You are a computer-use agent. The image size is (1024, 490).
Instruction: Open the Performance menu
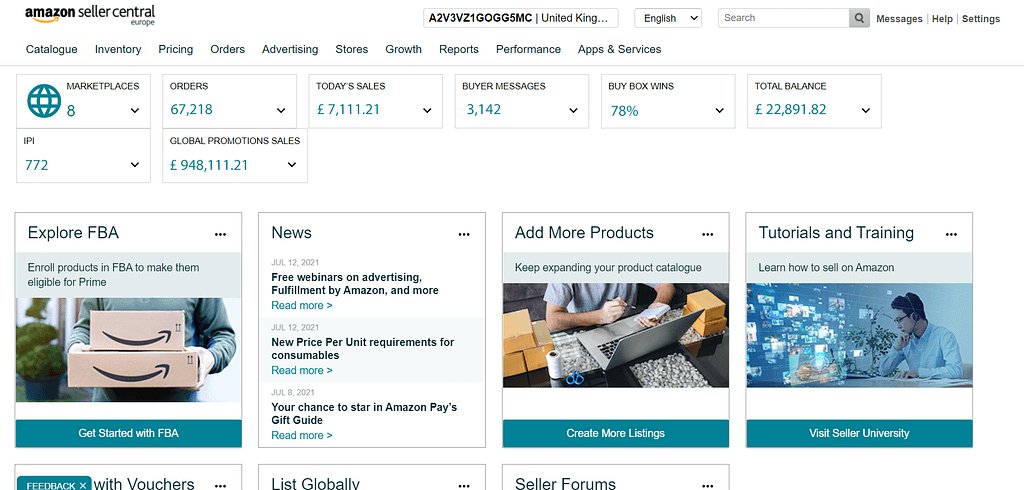(x=528, y=49)
